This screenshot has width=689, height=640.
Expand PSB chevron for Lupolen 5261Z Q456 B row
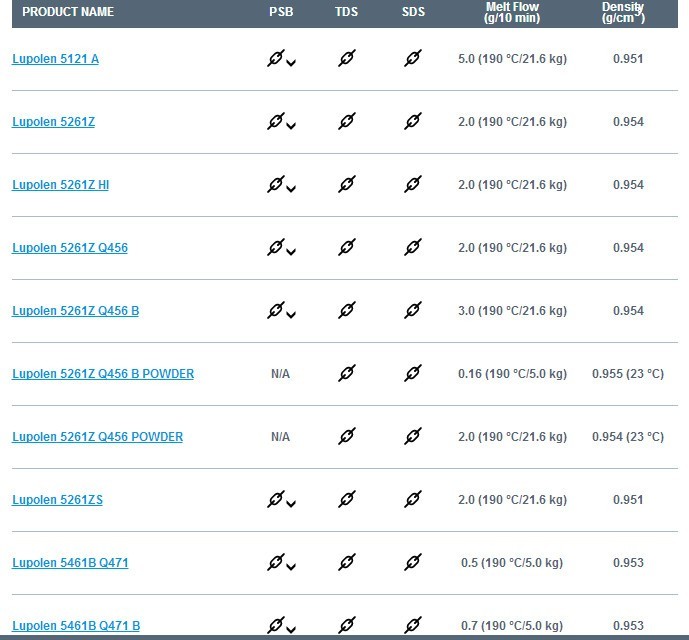click(x=291, y=315)
